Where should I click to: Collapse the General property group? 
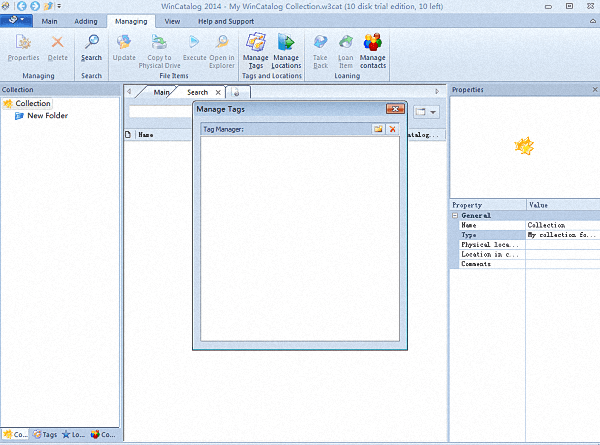pos(455,215)
